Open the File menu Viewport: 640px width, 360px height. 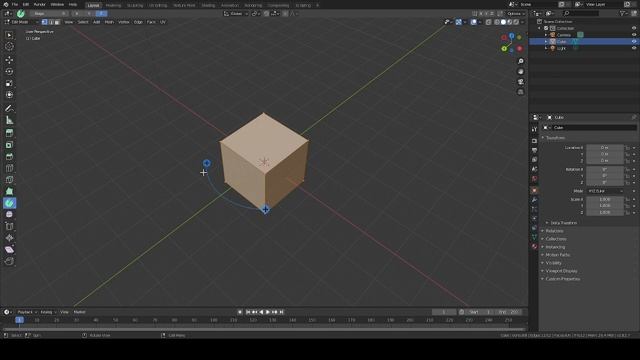tap(15, 4)
